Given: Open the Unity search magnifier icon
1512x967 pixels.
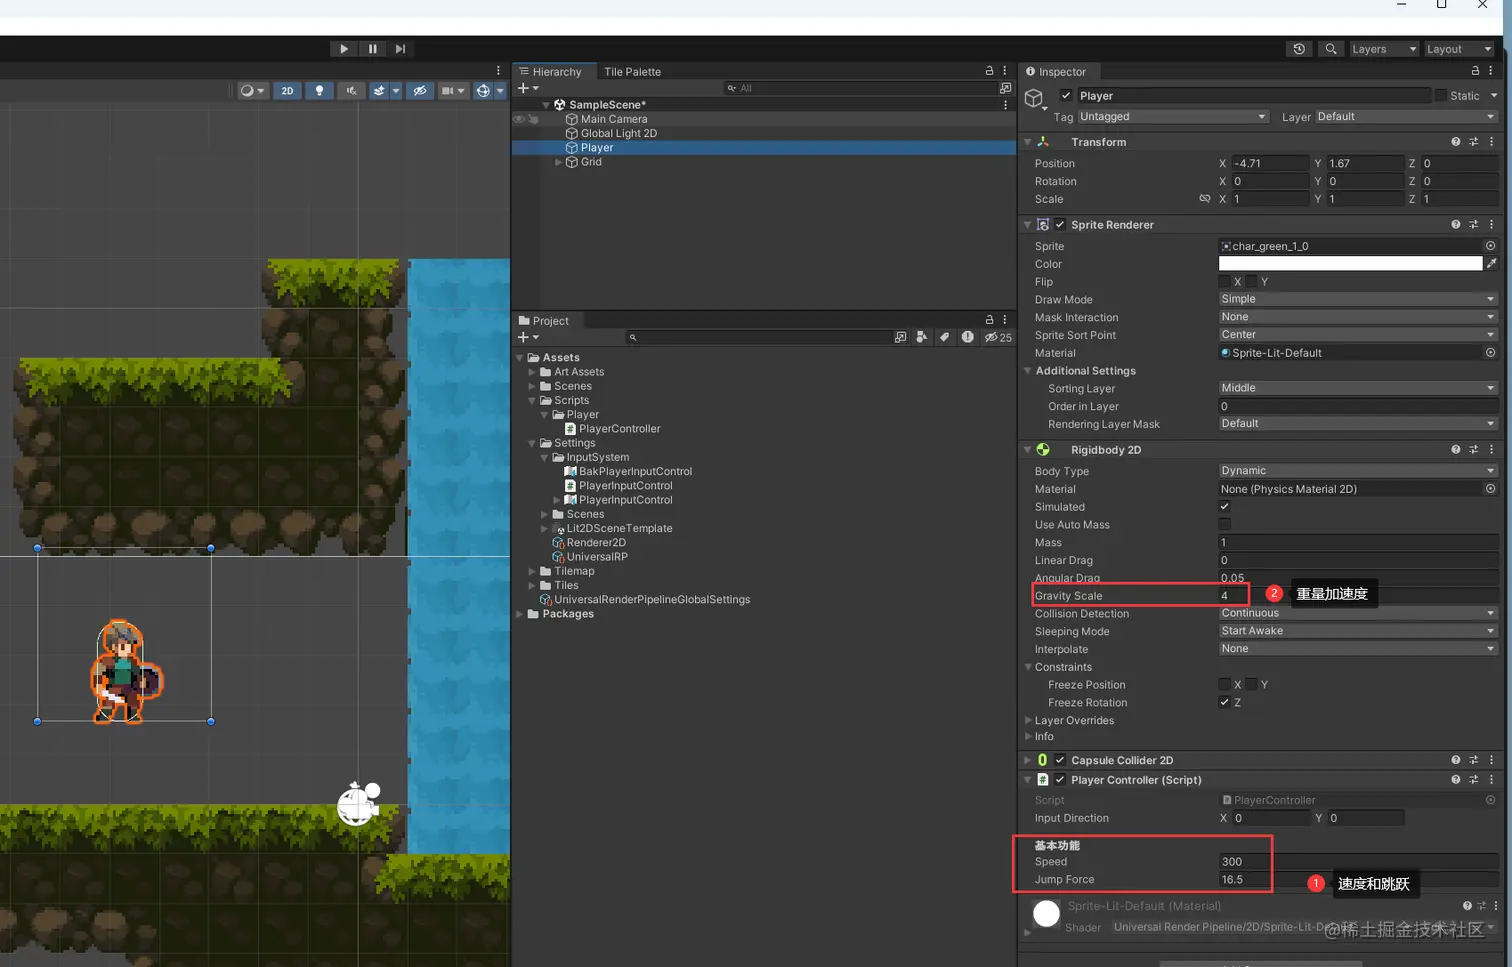Looking at the screenshot, I should coord(1331,49).
